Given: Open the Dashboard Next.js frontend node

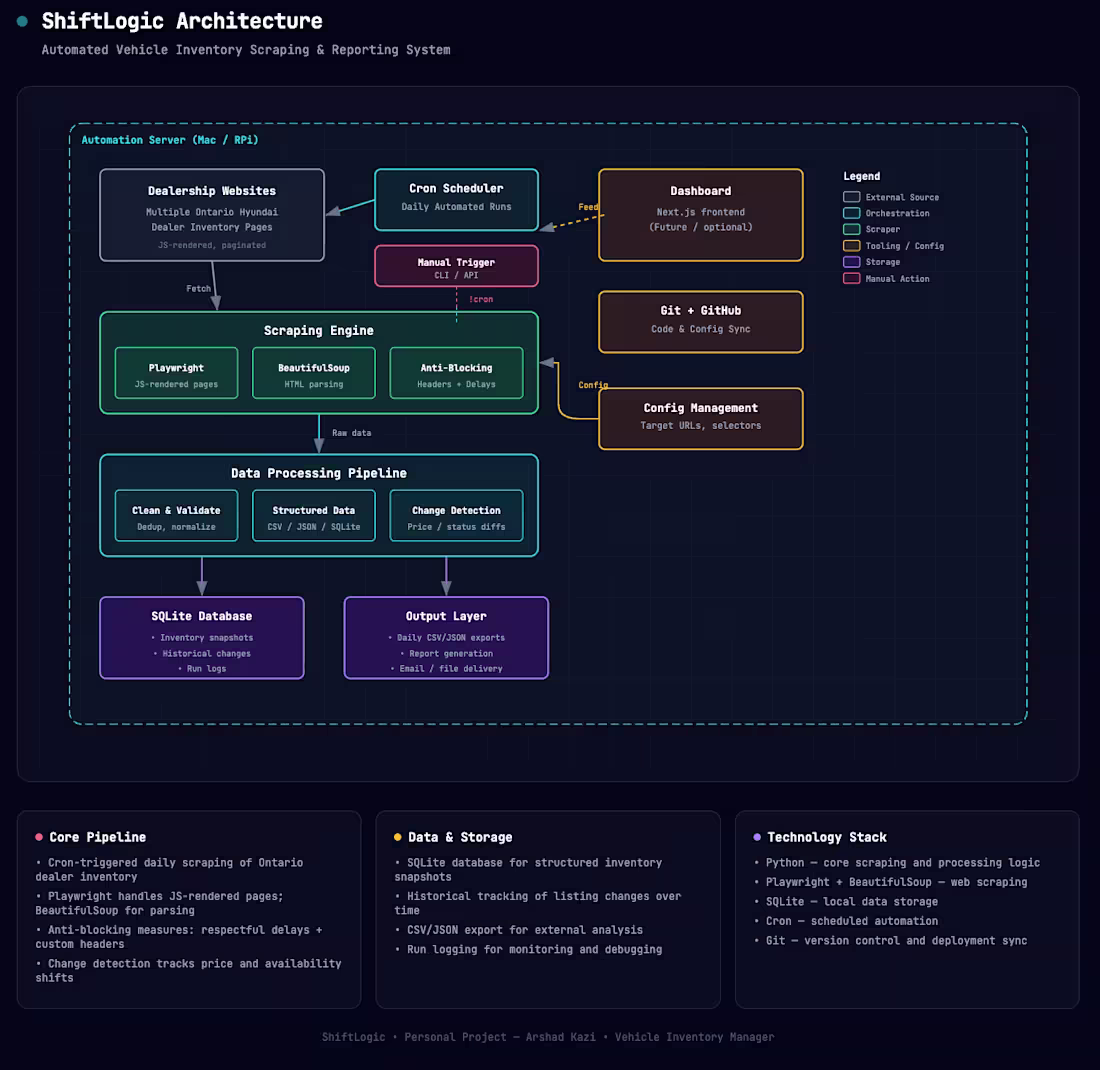Looking at the screenshot, I should 700,215.
